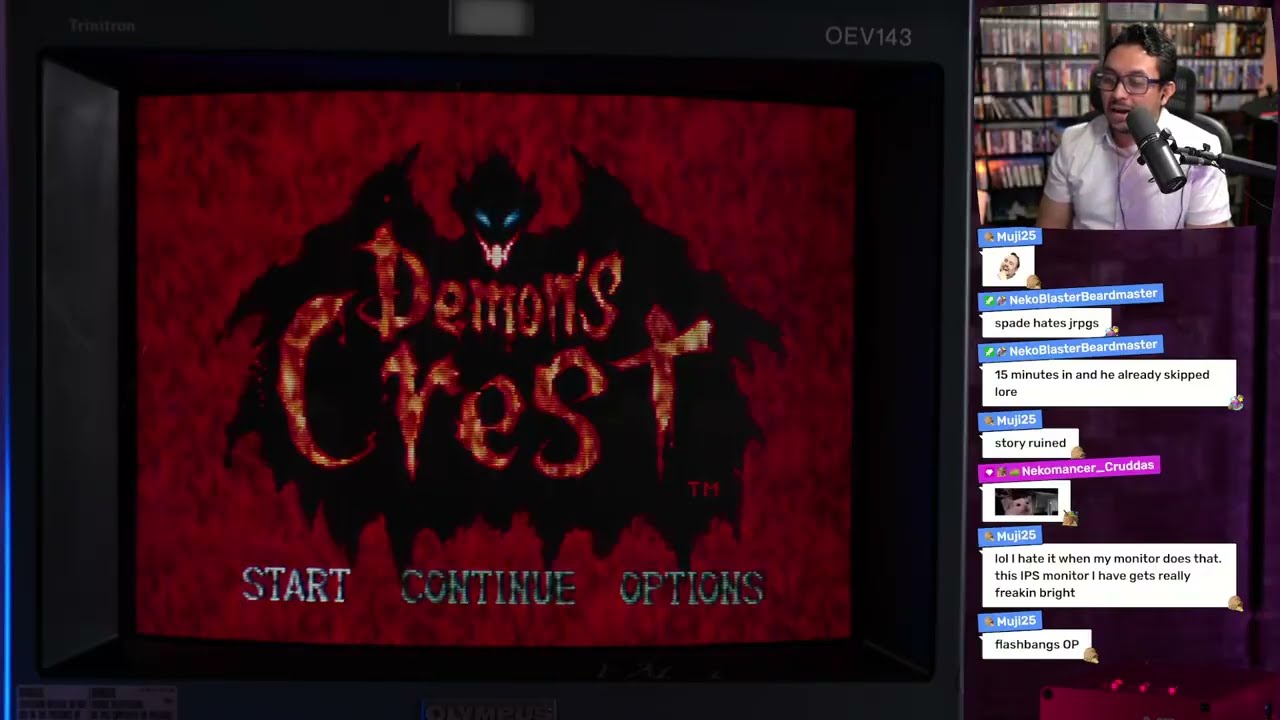Screen dimensions: 1280x720
Task: Click the demon's glowing blue eyes
Action: [x=498, y=218]
